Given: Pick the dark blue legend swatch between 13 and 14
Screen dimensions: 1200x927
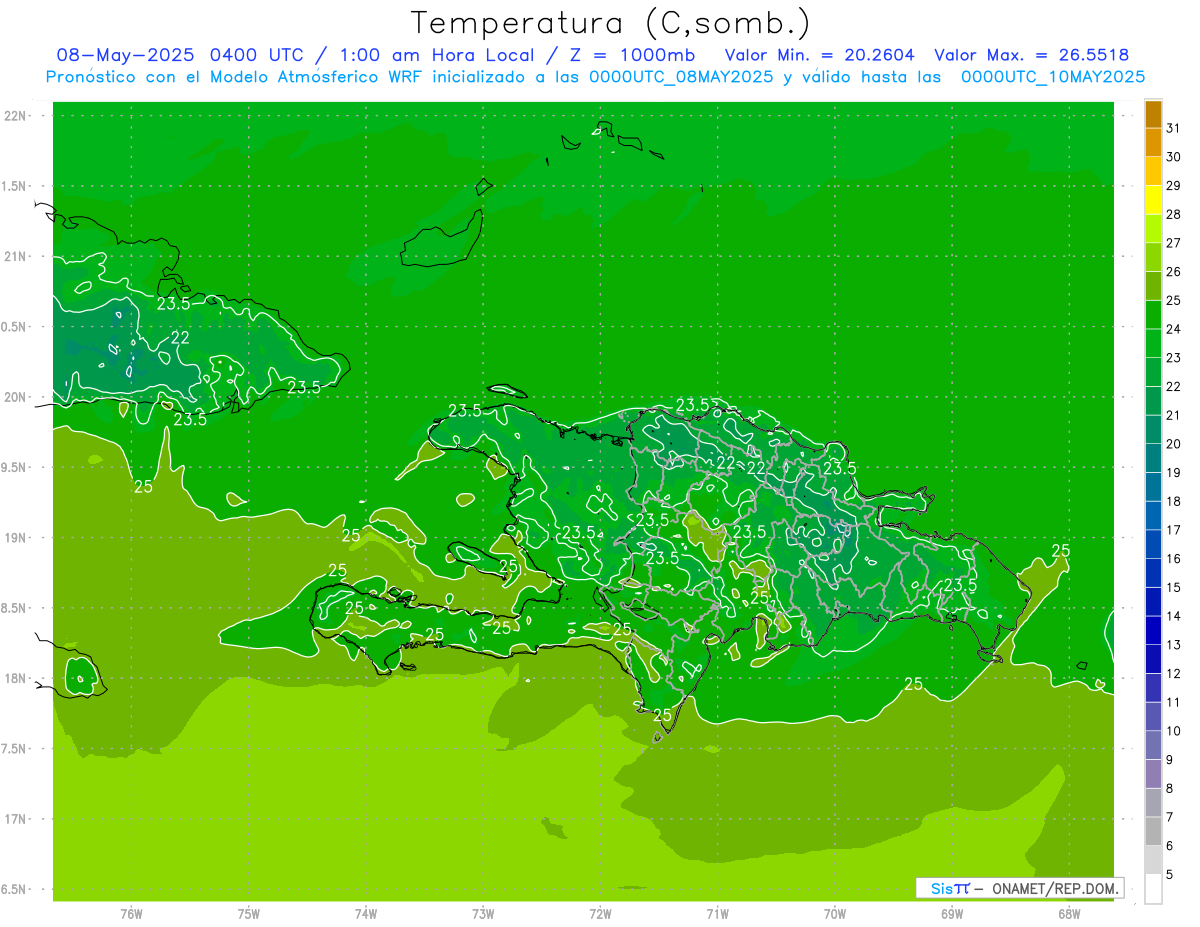Looking at the screenshot, I should click(x=1153, y=630).
